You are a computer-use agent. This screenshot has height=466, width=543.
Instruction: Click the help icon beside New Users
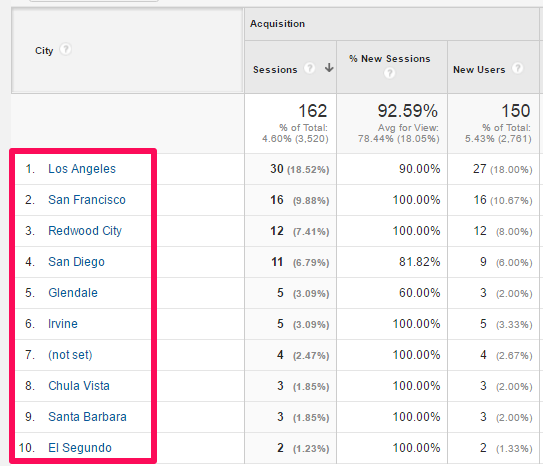(x=517, y=68)
